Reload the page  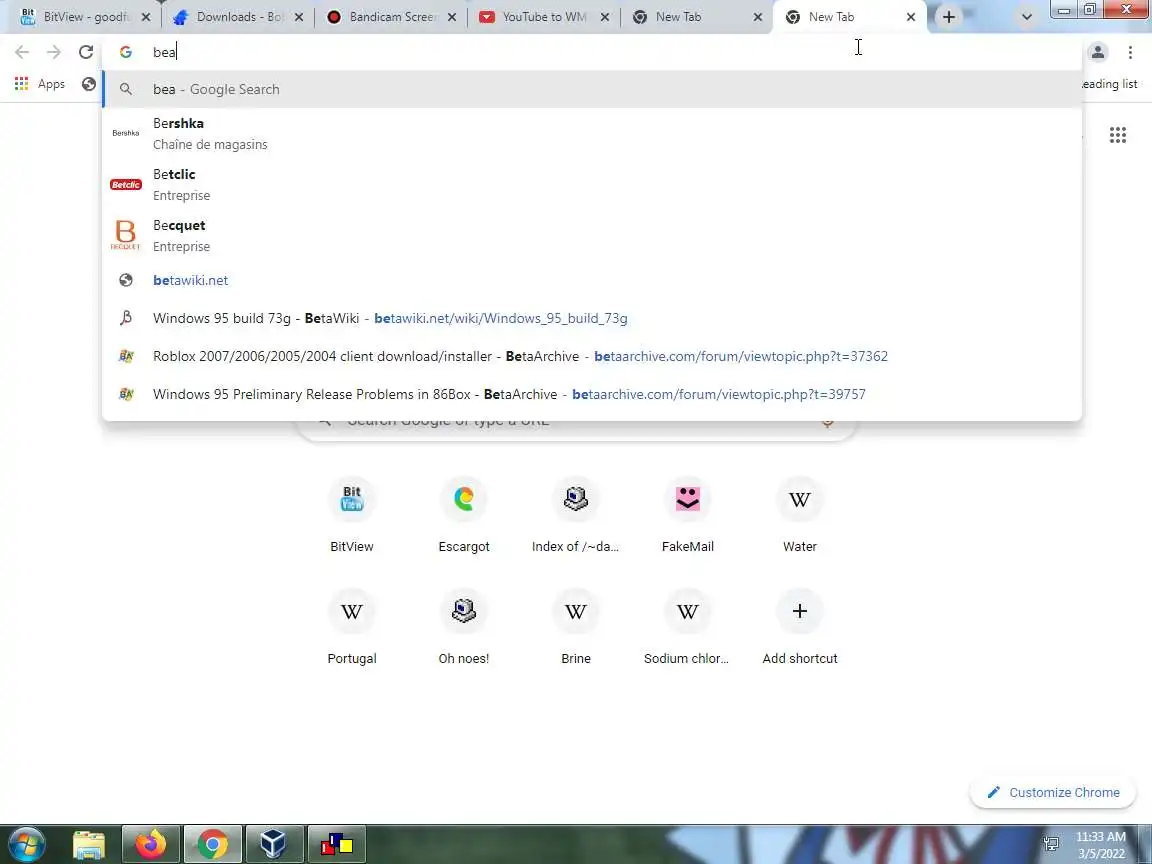[x=86, y=51]
